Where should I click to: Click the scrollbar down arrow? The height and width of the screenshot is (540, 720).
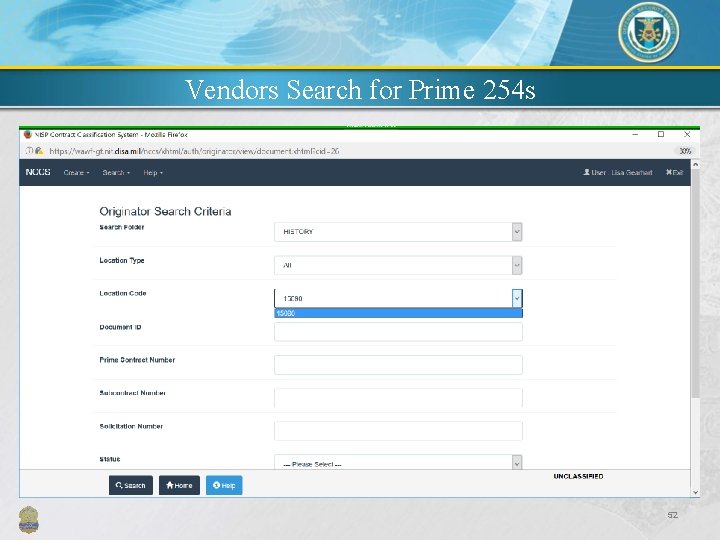click(x=696, y=492)
